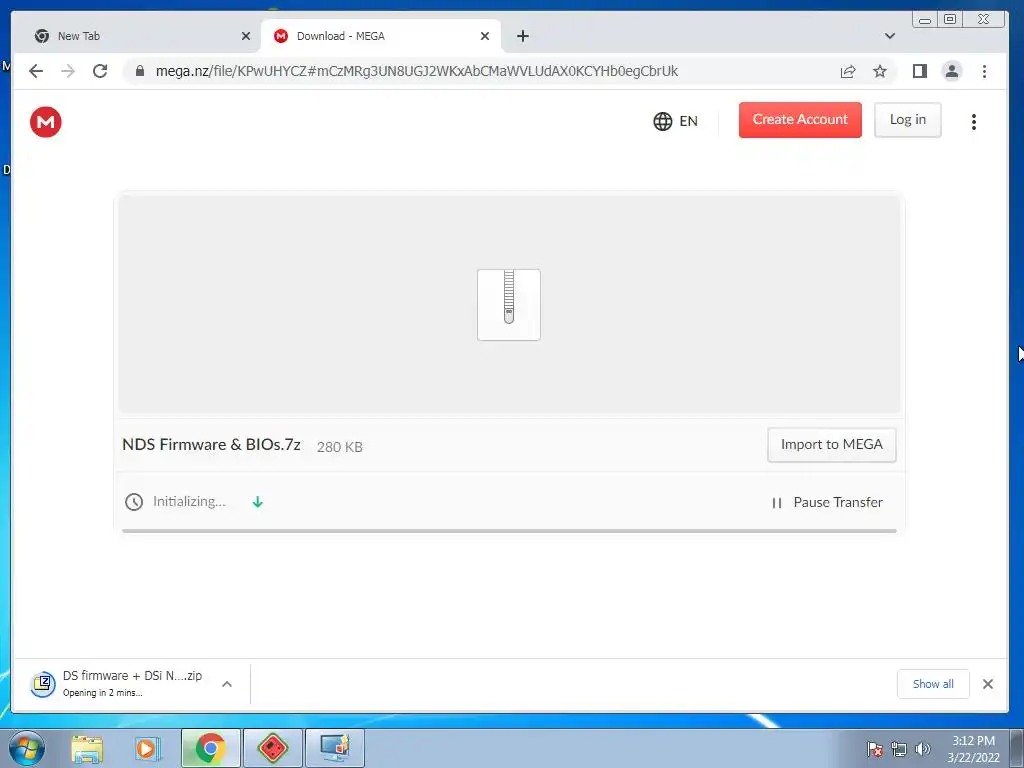
Task: Click the address bar URL
Action: 417,71
